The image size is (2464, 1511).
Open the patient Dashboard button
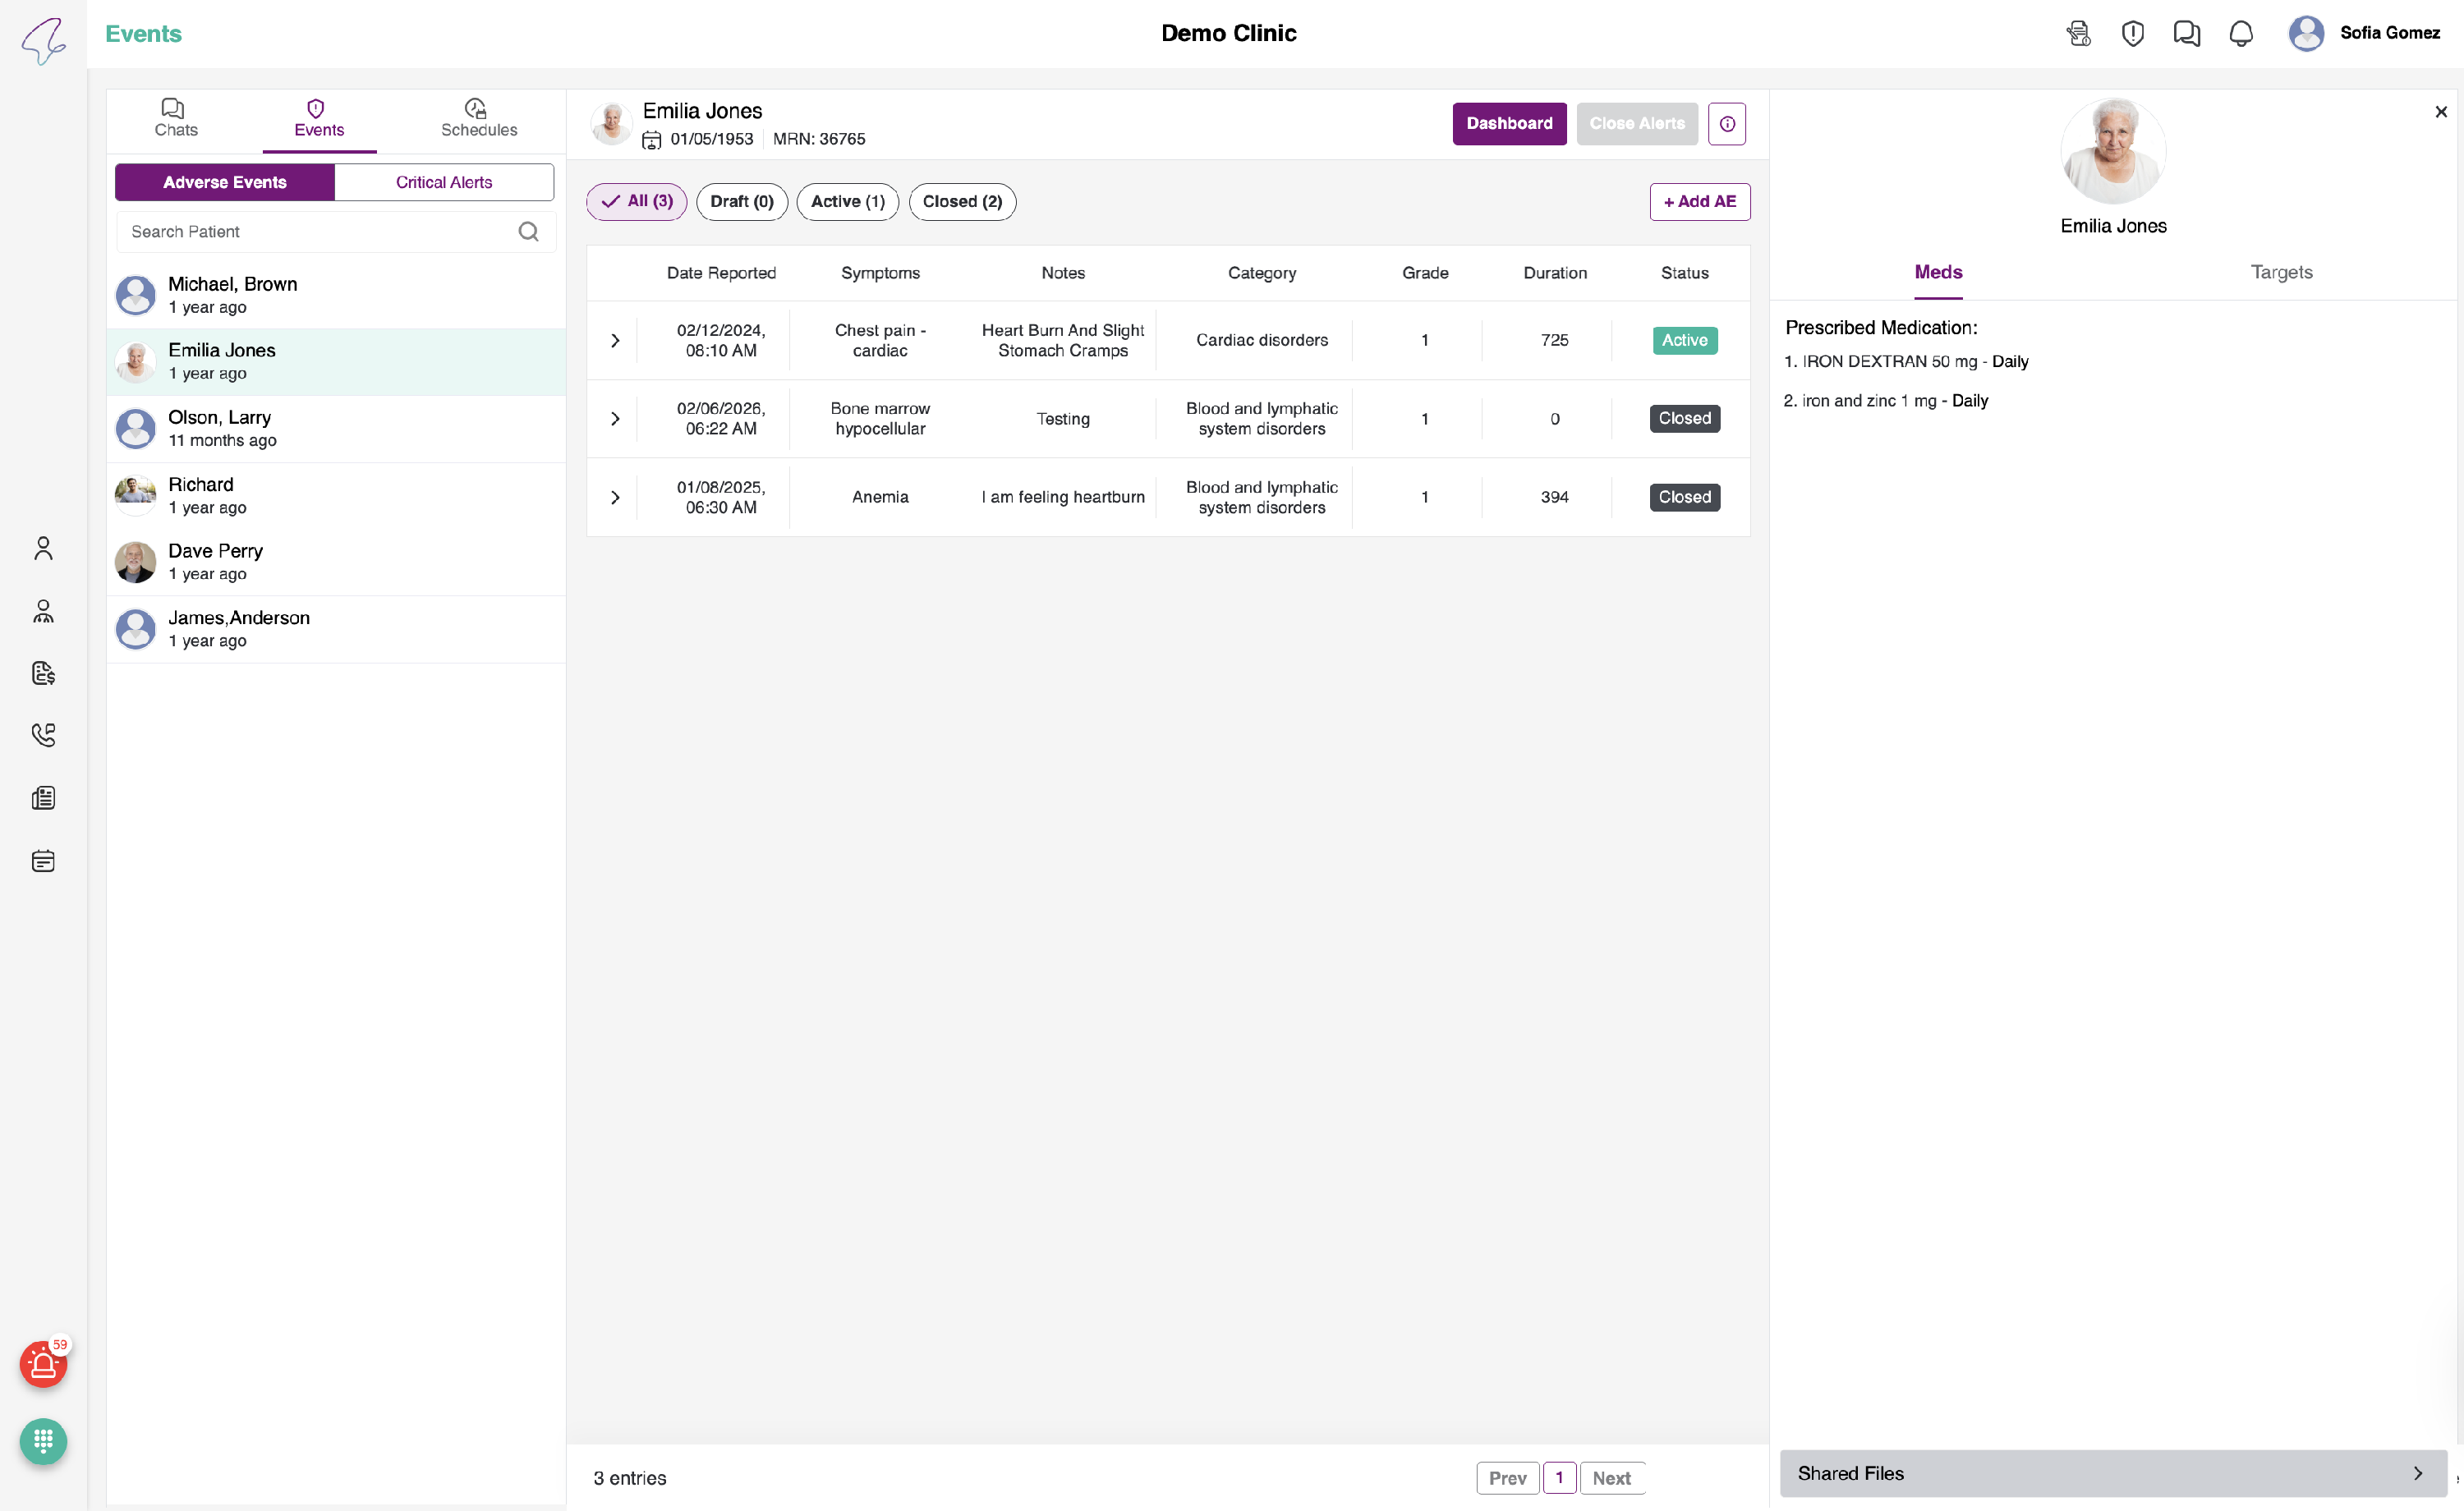[1508, 123]
